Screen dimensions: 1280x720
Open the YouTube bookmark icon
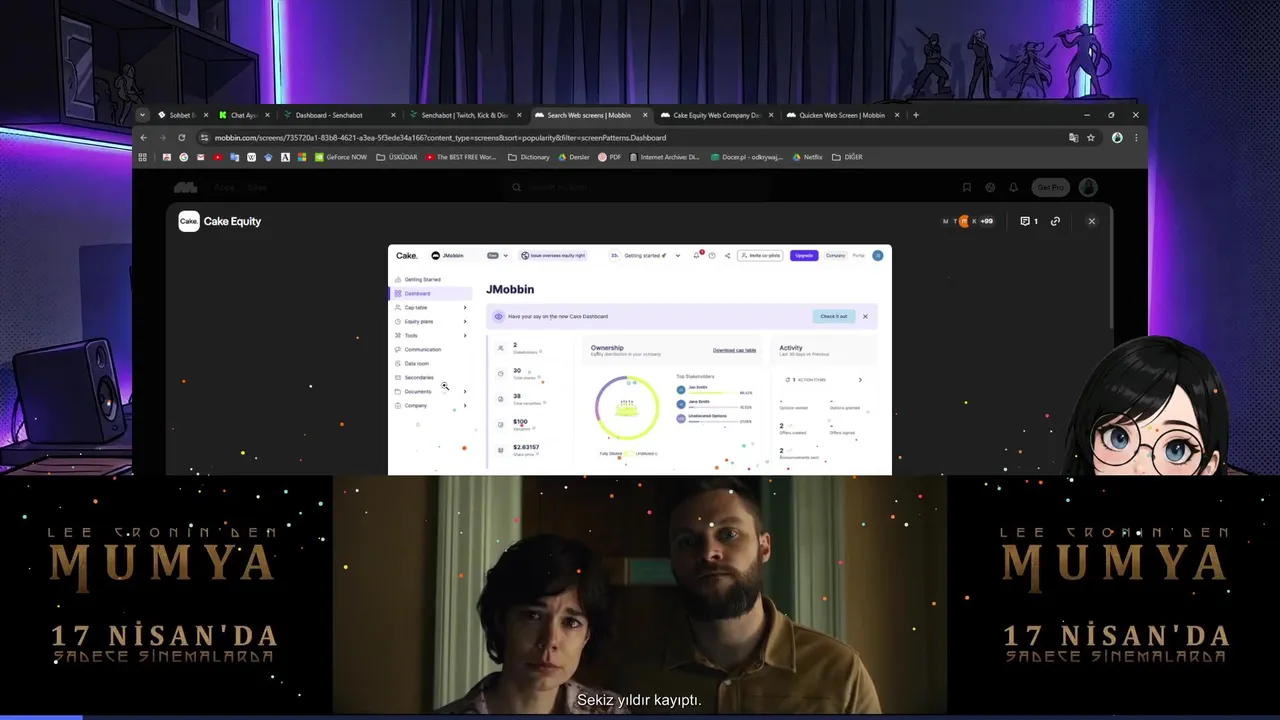tap(217, 157)
